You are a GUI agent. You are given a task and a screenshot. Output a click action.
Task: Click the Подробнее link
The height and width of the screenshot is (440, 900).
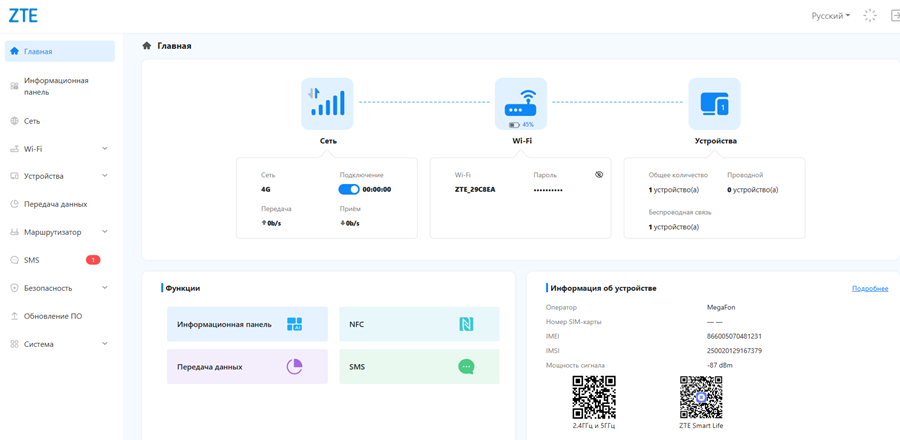click(x=869, y=288)
